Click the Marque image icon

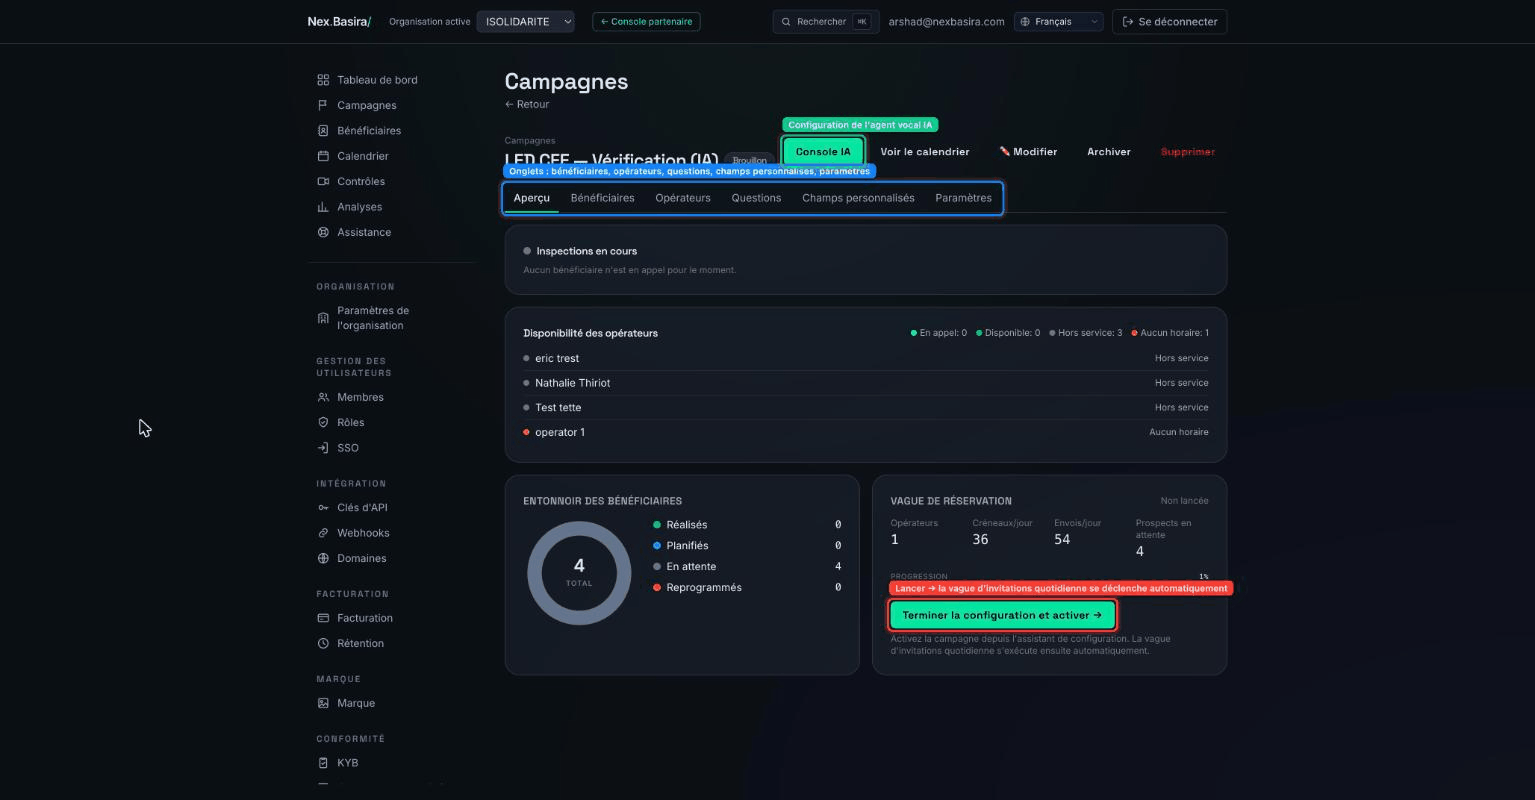coord(323,703)
